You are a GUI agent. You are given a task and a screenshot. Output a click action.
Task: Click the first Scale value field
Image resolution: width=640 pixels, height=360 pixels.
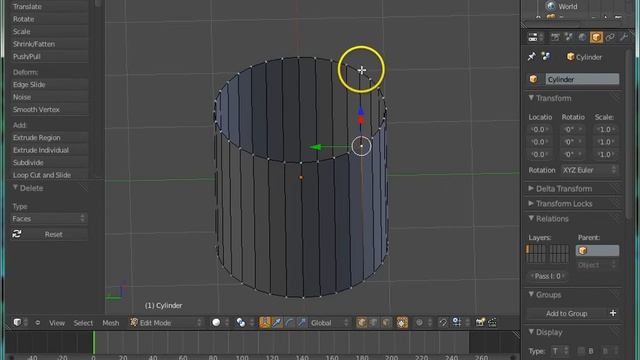pyautogui.click(x=606, y=129)
